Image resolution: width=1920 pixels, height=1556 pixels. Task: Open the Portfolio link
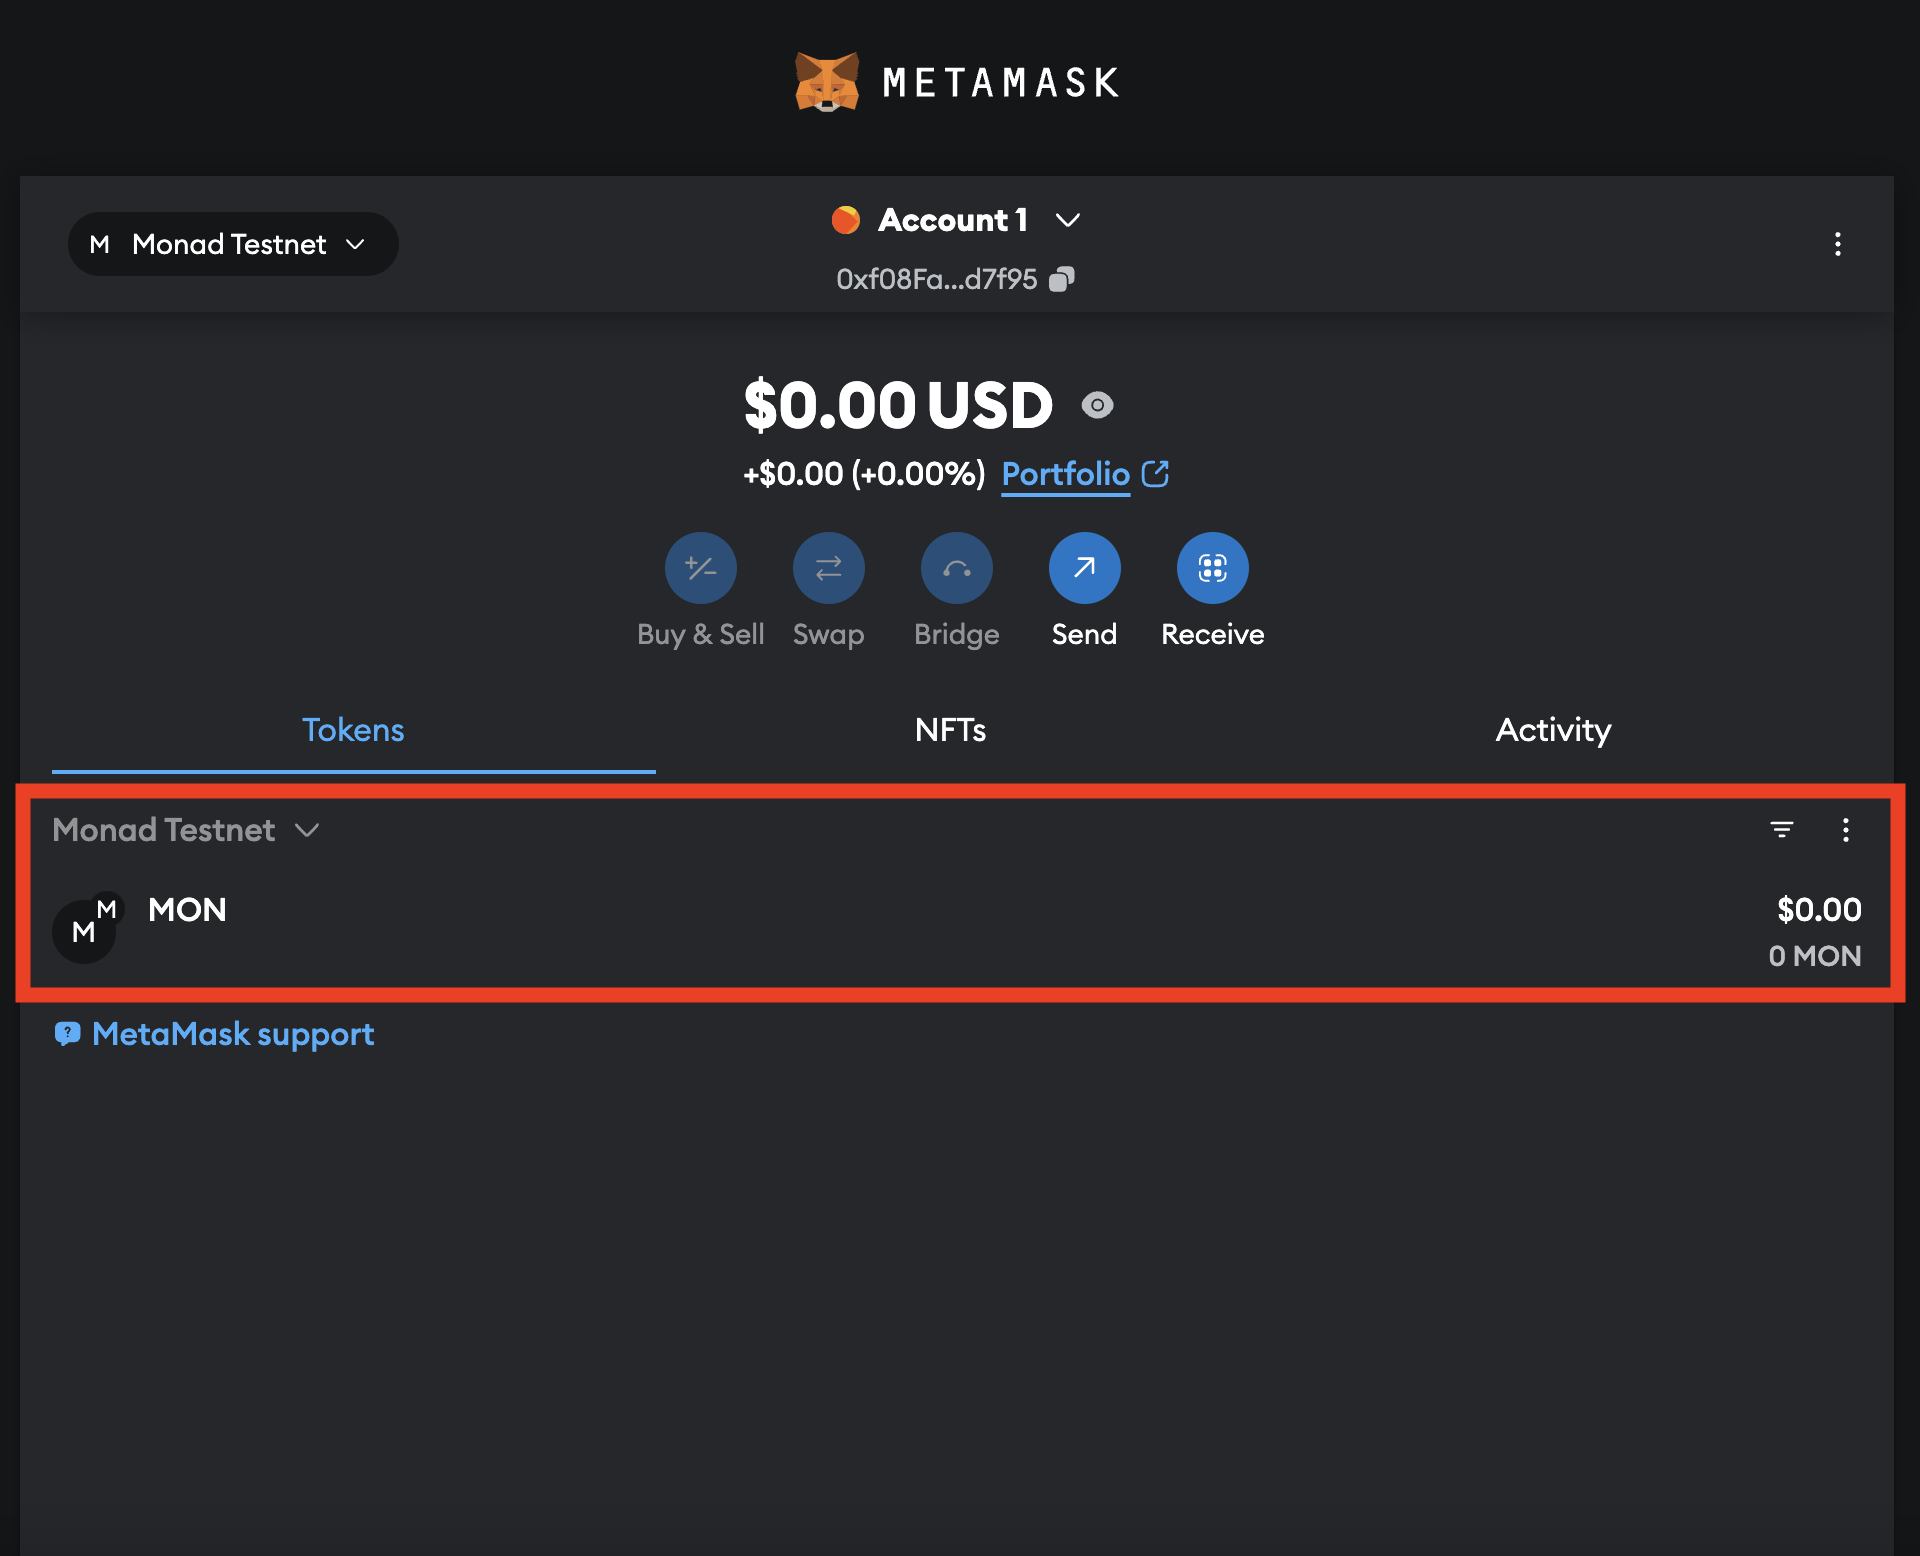[x=1066, y=474]
